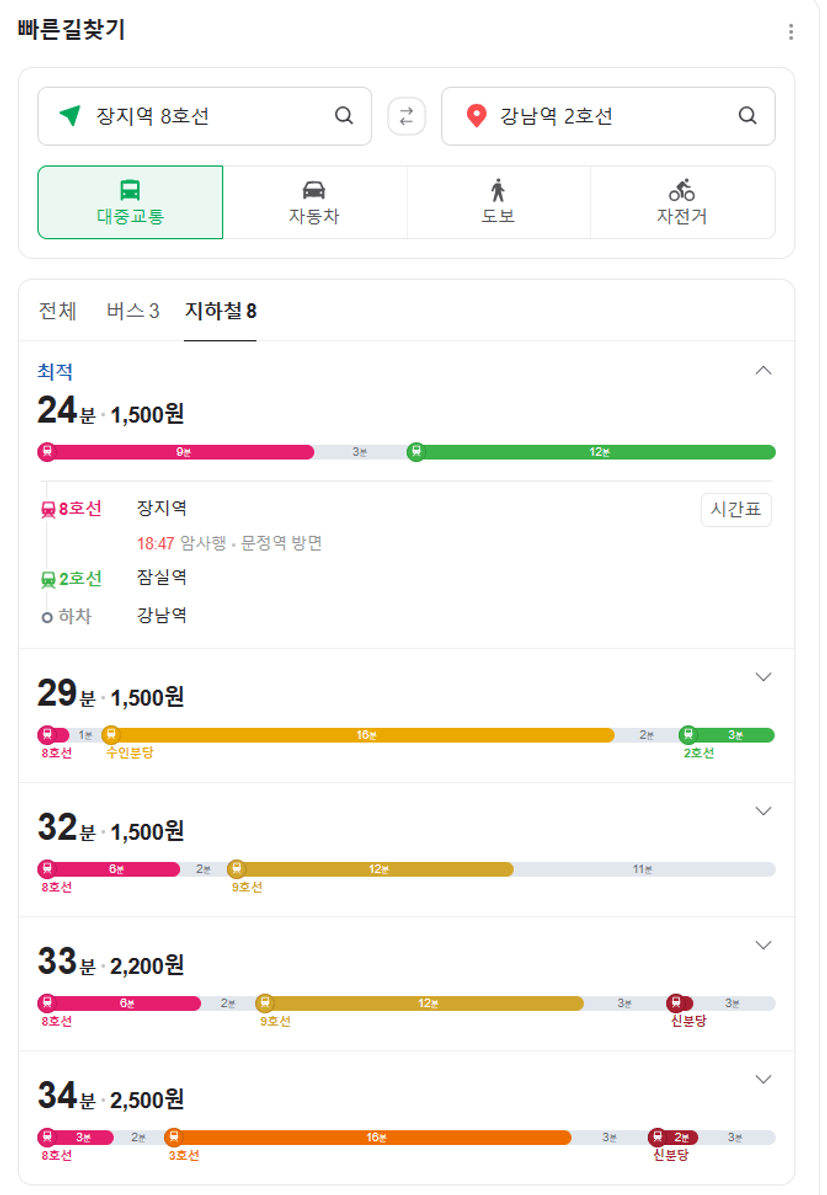The width and height of the screenshot is (827, 1195).
Task: Click the 장지역 8호선 origin input field
Action: (204, 116)
